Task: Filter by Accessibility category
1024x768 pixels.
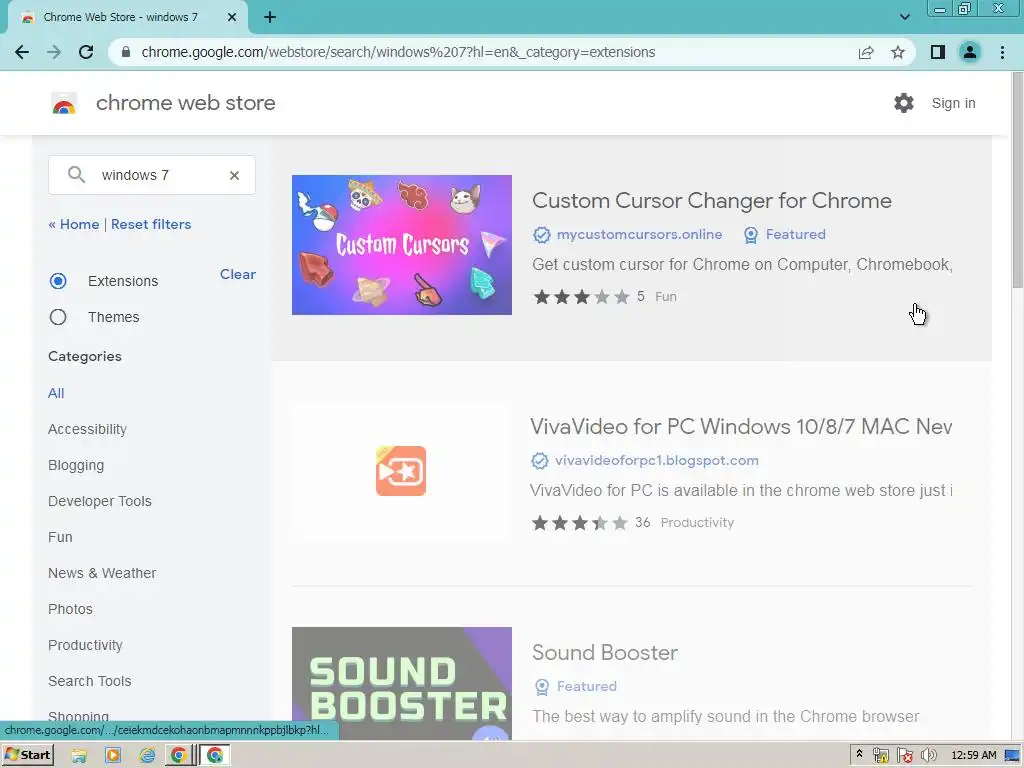Action: click(x=88, y=429)
